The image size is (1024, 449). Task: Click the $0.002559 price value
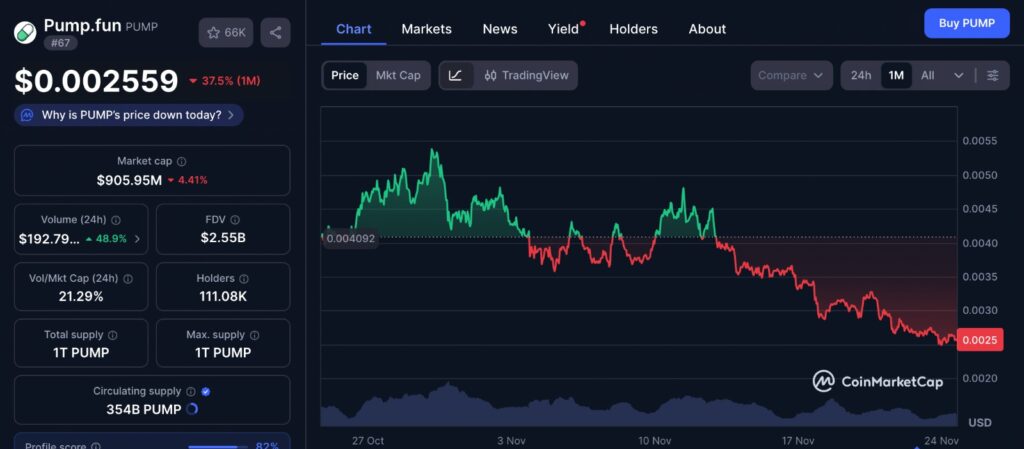pyautogui.click(x=97, y=81)
